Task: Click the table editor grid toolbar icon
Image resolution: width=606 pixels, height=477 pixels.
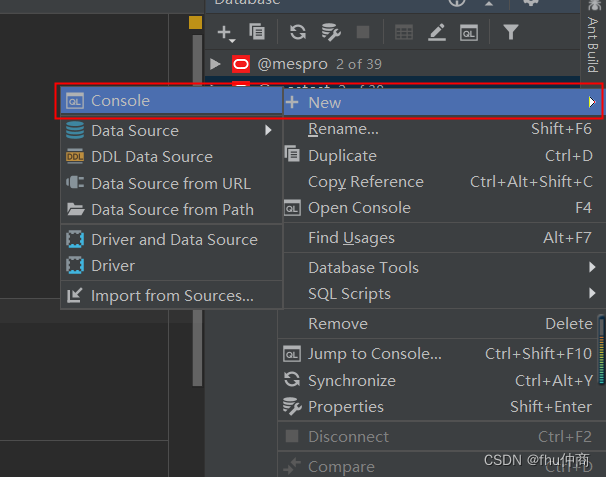Action: click(x=404, y=32)
